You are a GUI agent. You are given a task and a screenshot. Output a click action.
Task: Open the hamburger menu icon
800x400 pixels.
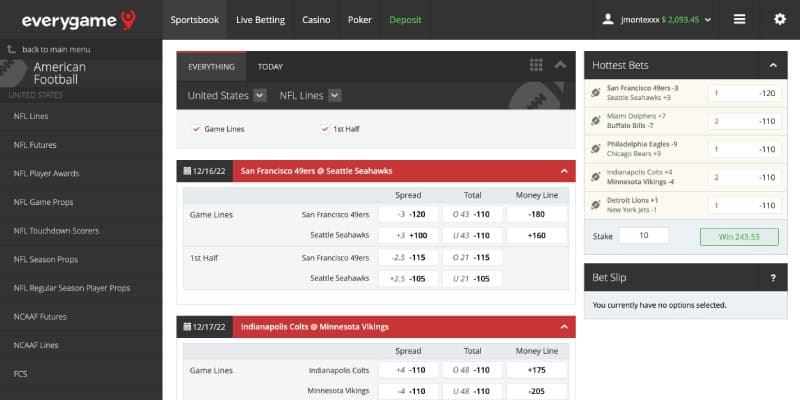coord(739,19)
